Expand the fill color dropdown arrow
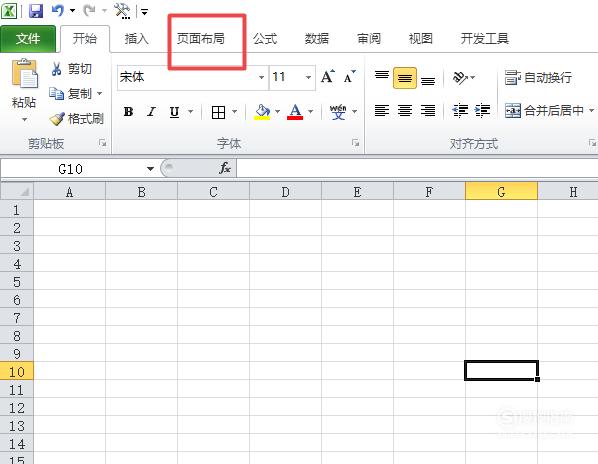The image size is (598, 464). pos(277,112)
